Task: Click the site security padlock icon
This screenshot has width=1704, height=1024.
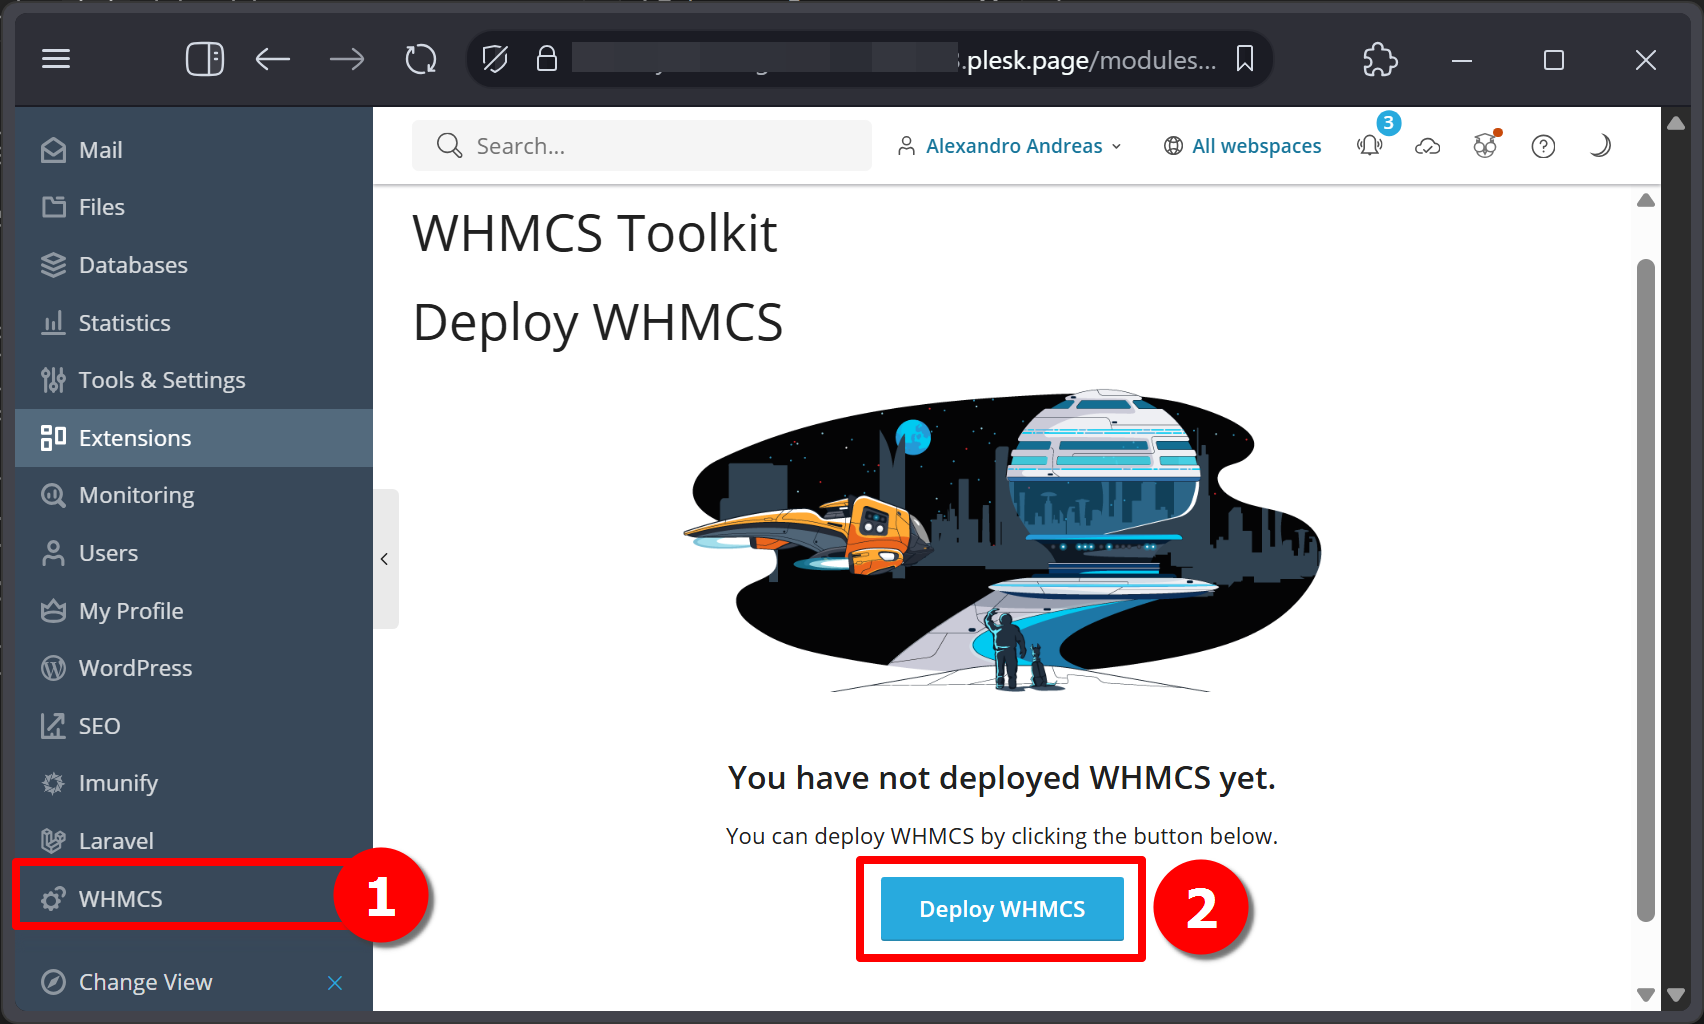Action: [x=546, y=58]
